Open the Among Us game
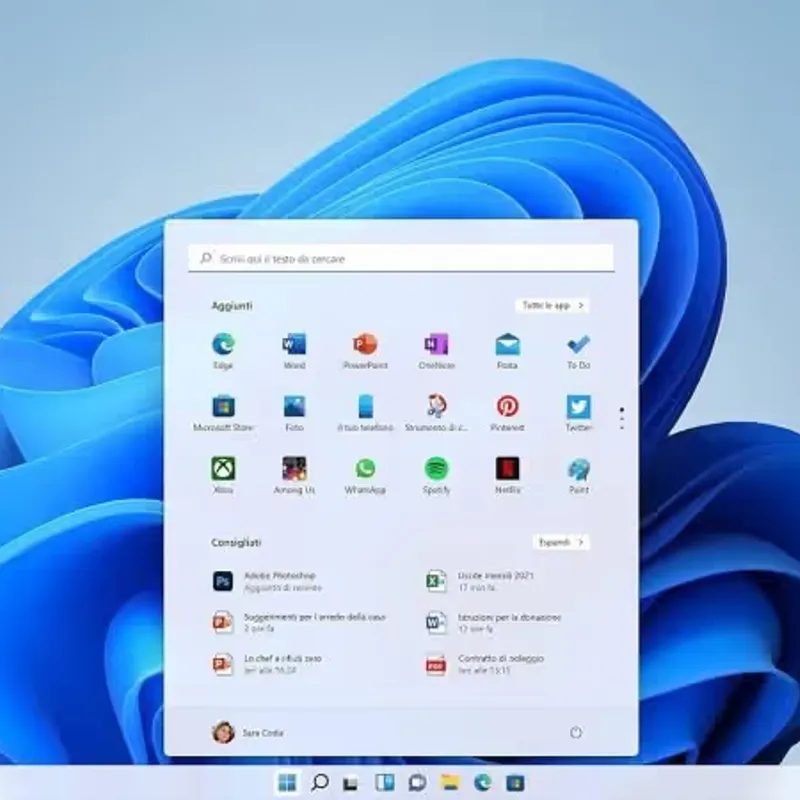Screen dimensions: 800x800 pyautogui.click(x=294, y=474)
